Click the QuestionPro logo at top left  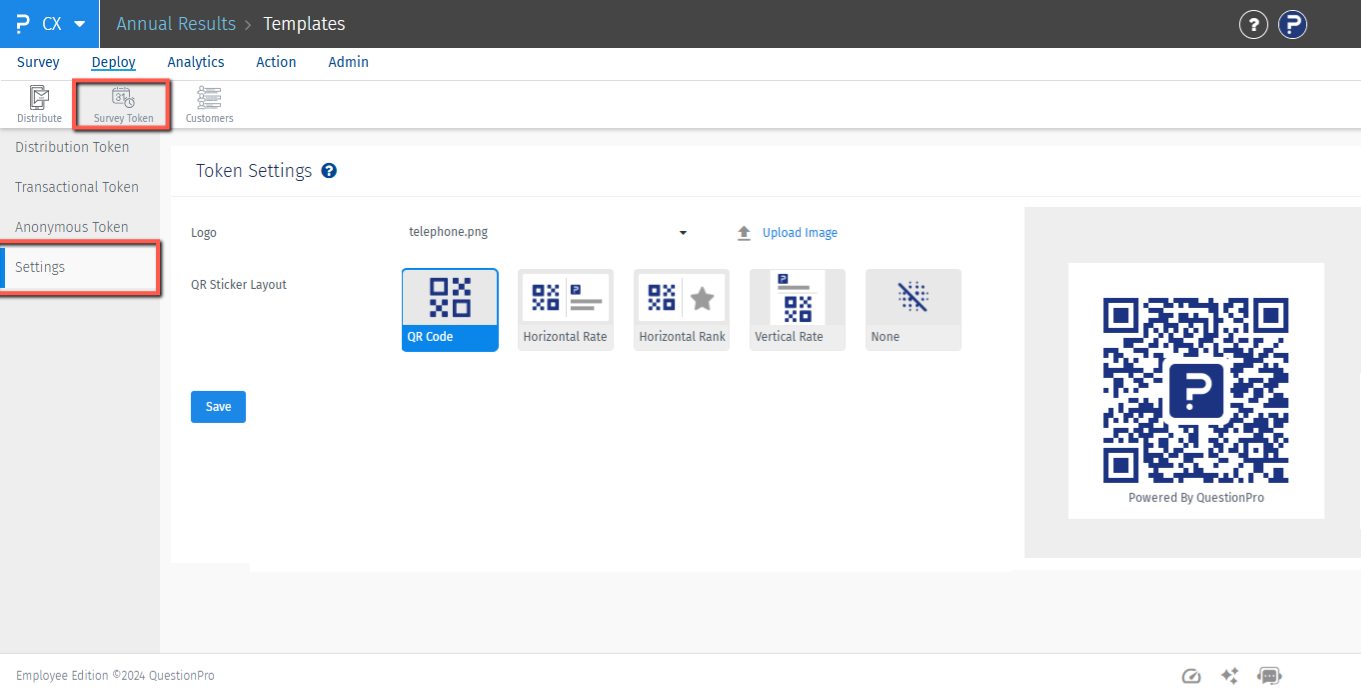click(23, 24)
